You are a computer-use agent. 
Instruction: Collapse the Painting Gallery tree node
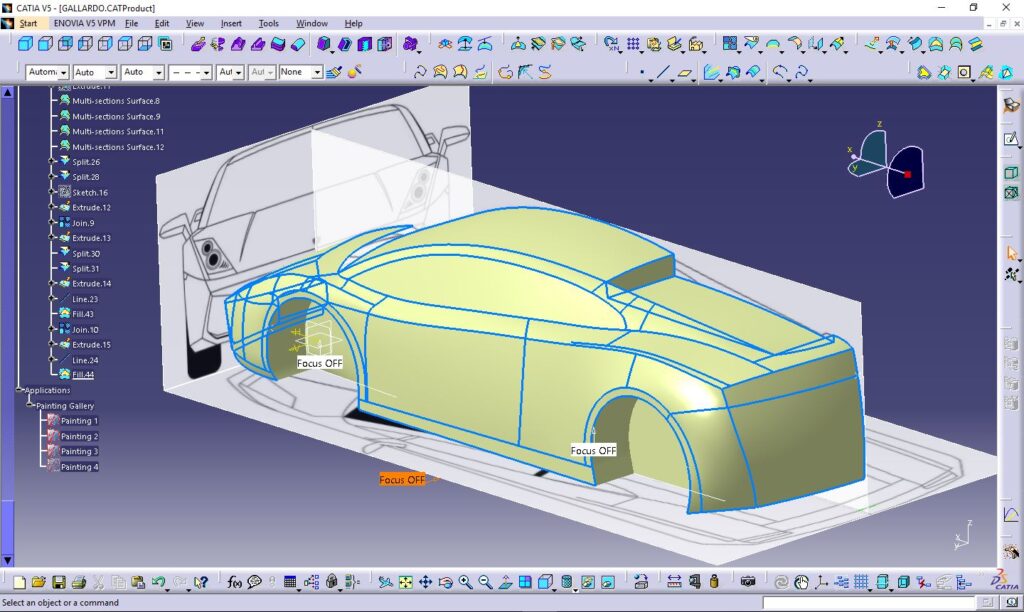coord(30,406)
